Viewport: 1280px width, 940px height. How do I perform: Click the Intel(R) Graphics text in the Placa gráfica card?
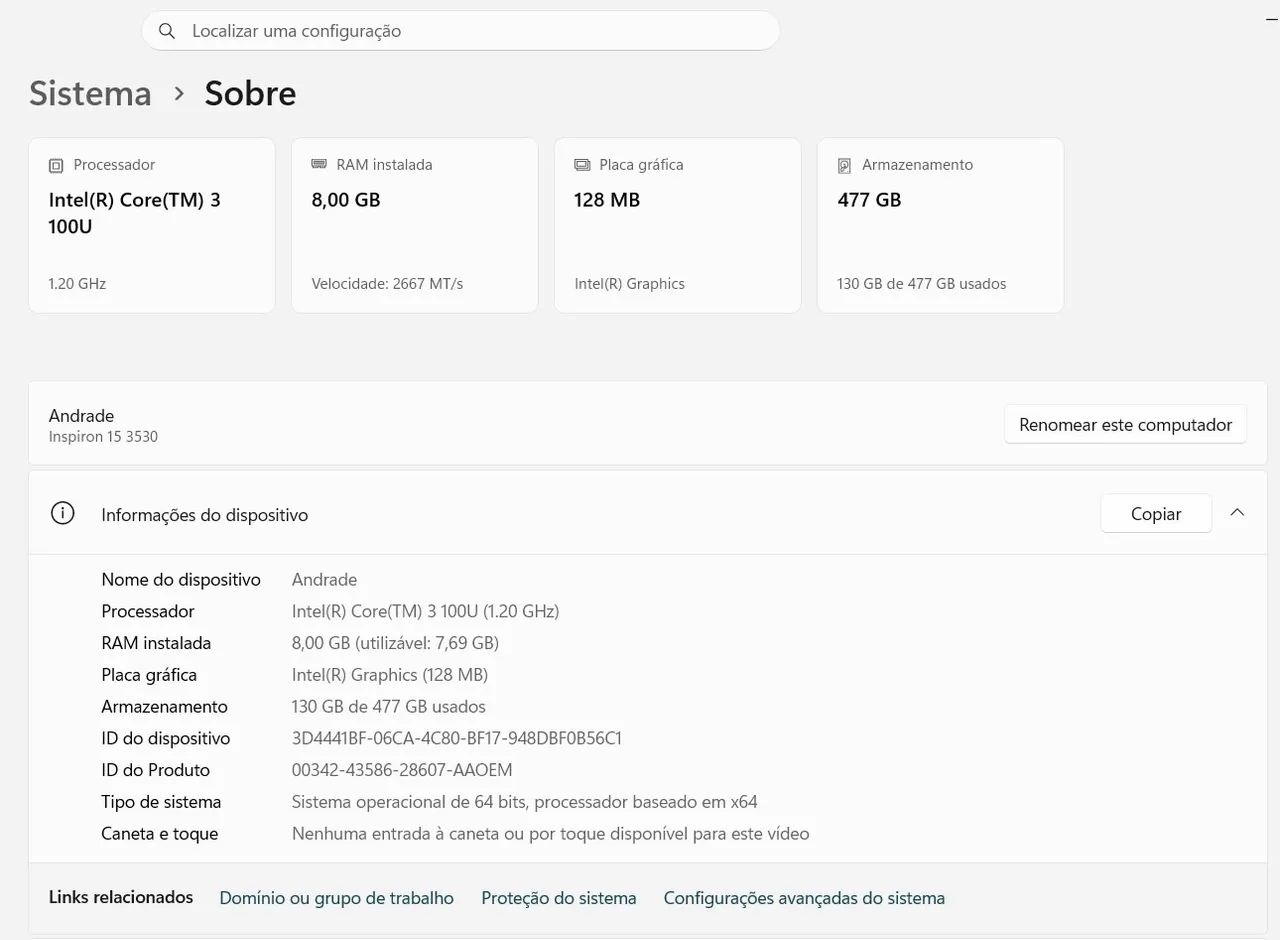coord(629,284)
